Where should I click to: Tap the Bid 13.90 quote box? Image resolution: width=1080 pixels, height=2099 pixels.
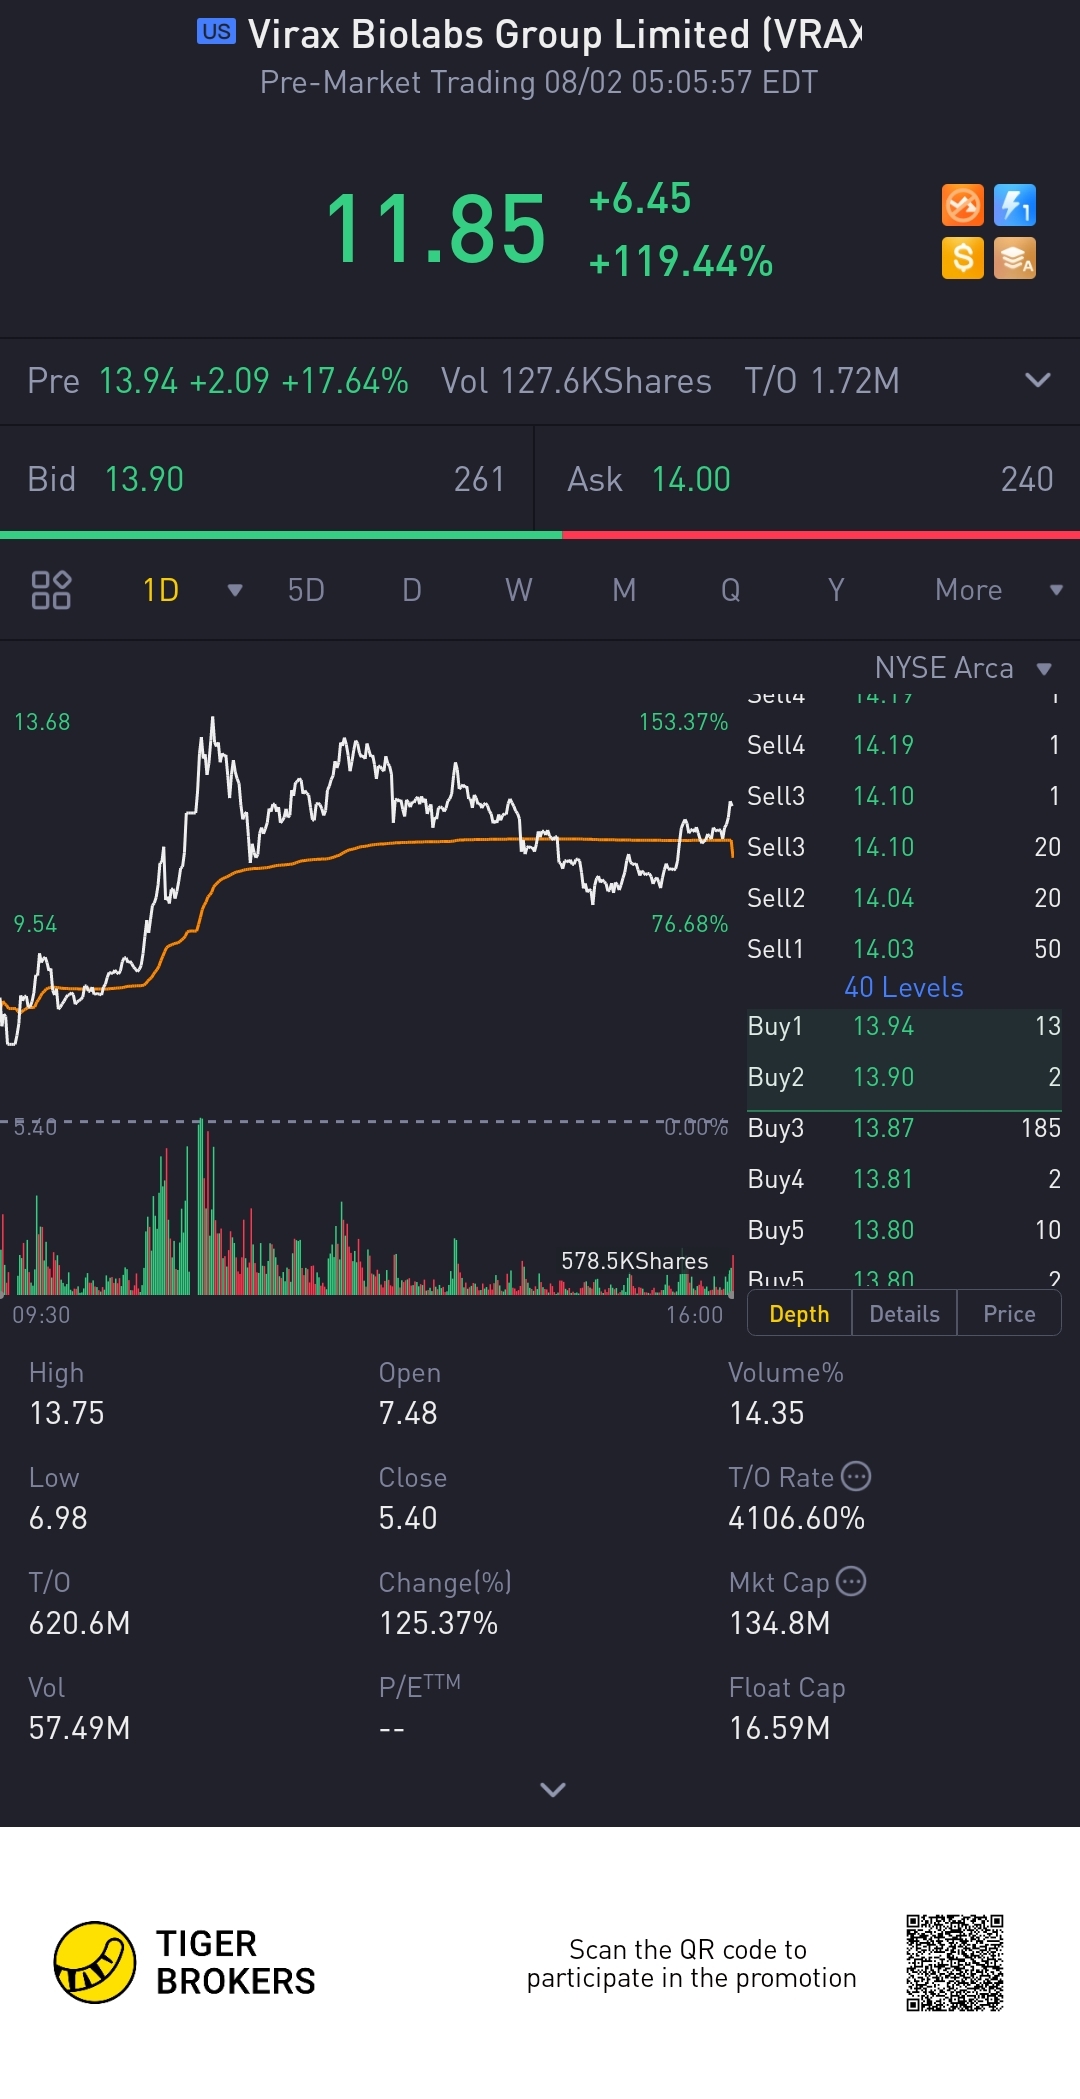pos(266,479)
